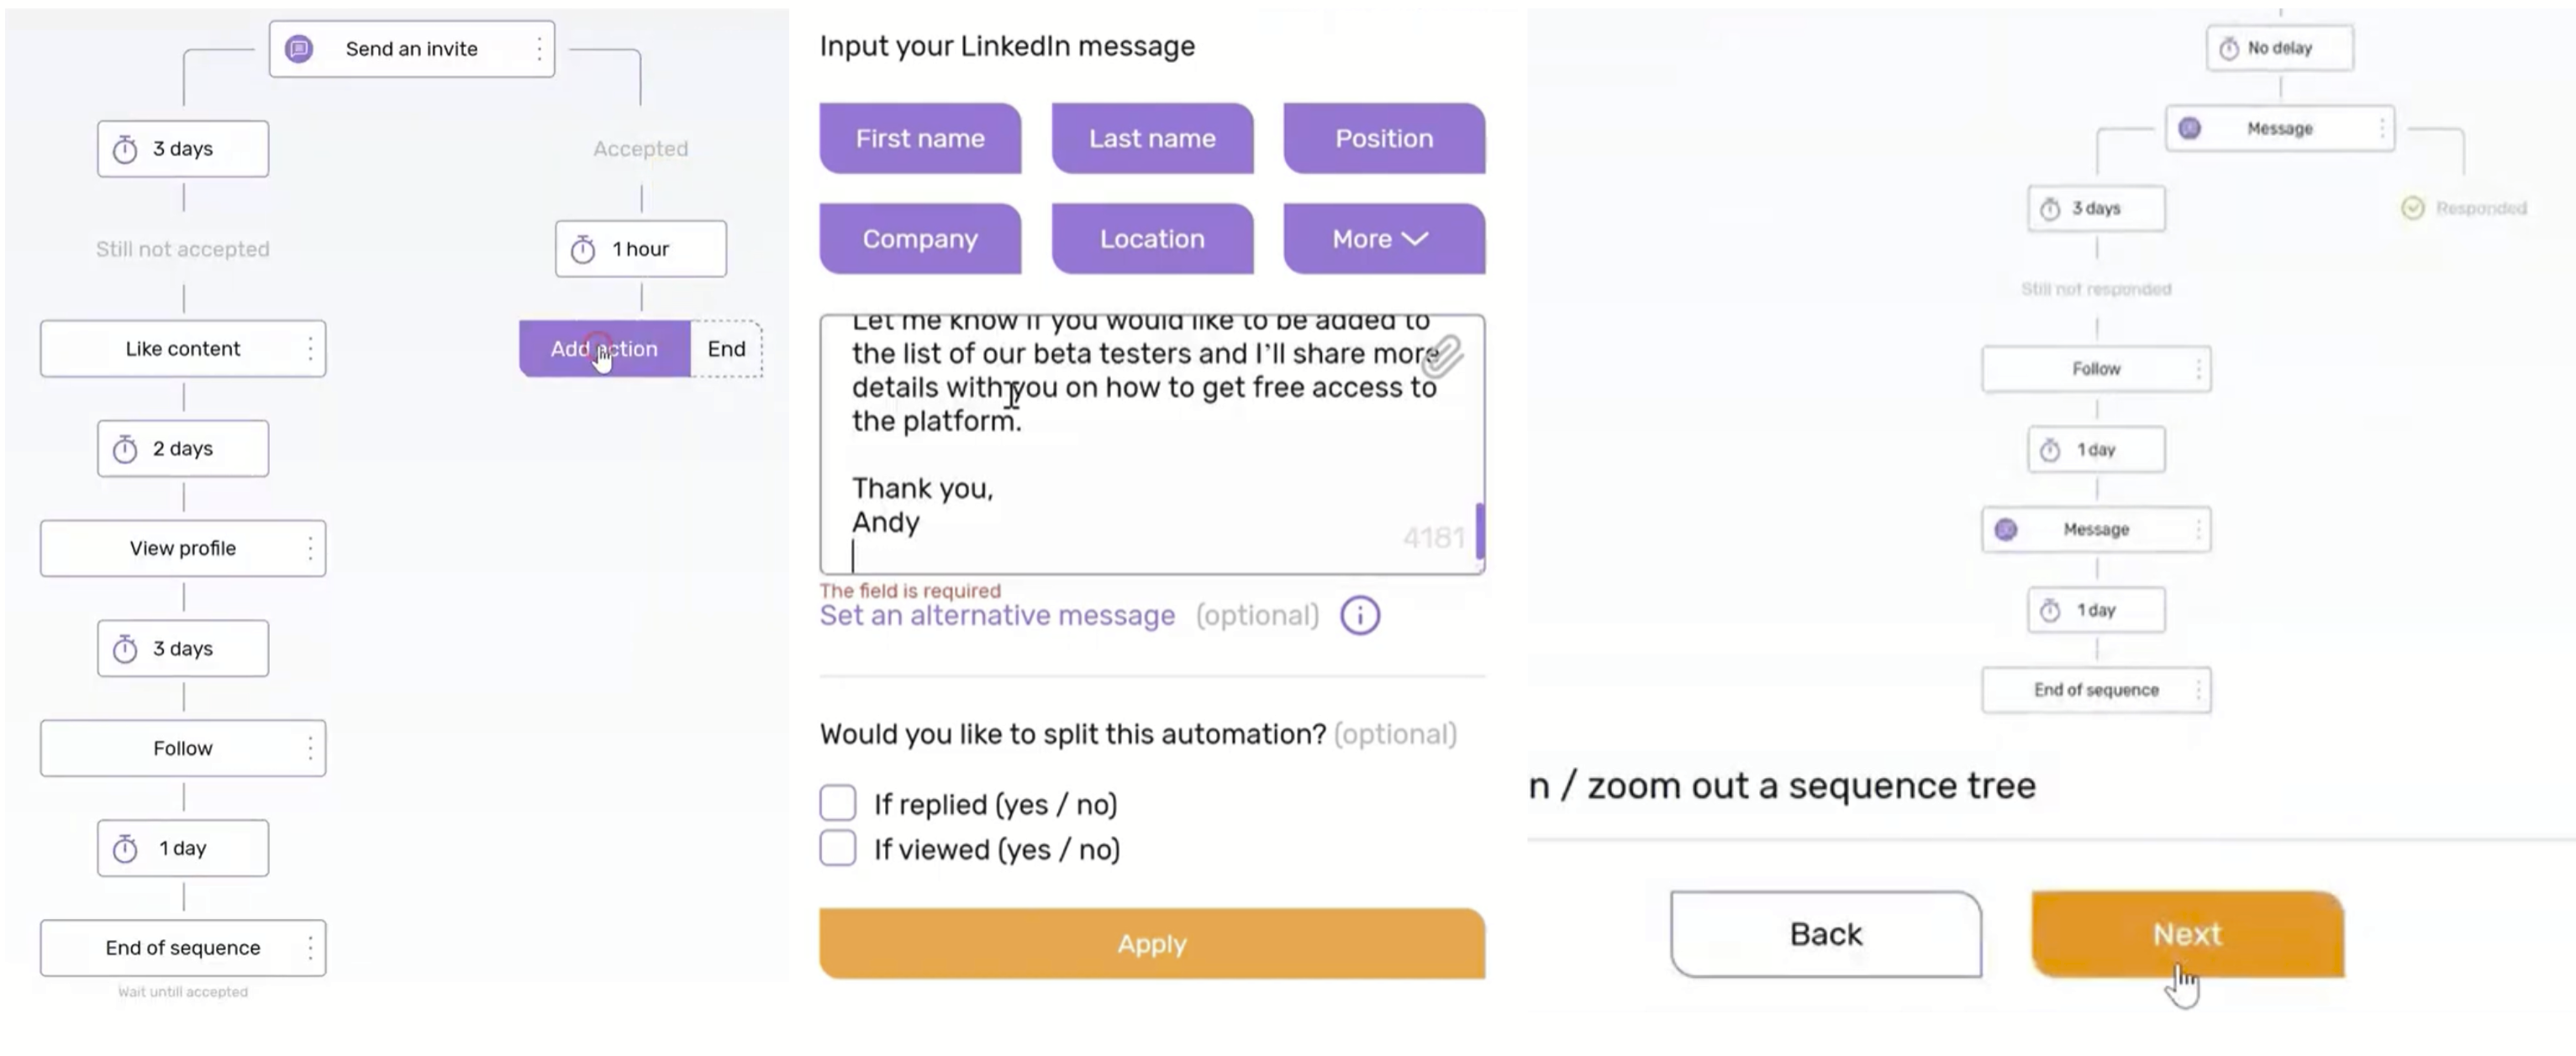This screenshot has height=1056, width=2576.
Task: Open the kebab menu on the right Follow node
Action: (x=2198, y=368)
